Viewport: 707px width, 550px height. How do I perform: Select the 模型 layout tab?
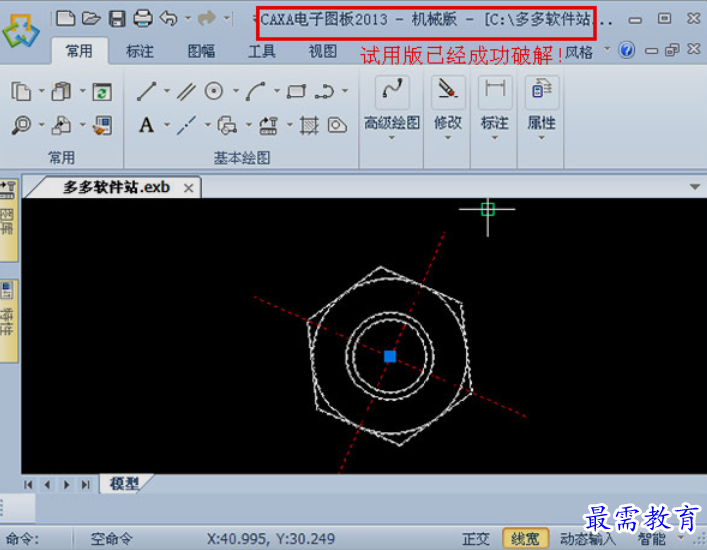tap(125, 484)
